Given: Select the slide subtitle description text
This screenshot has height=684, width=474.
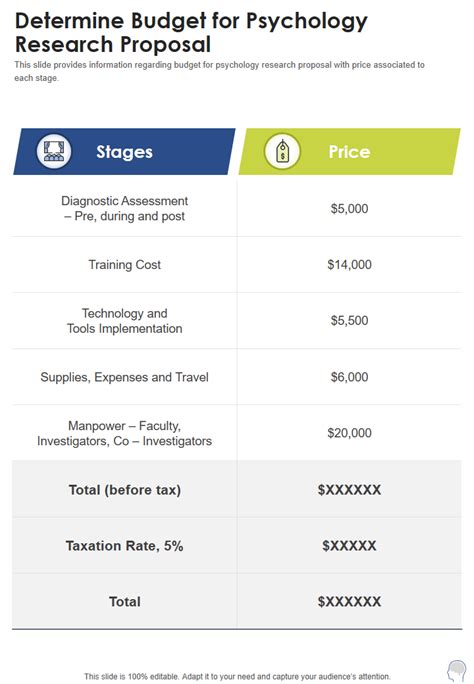Looking at the screenshot, I should pyautogui.click(x=219, y=71).
